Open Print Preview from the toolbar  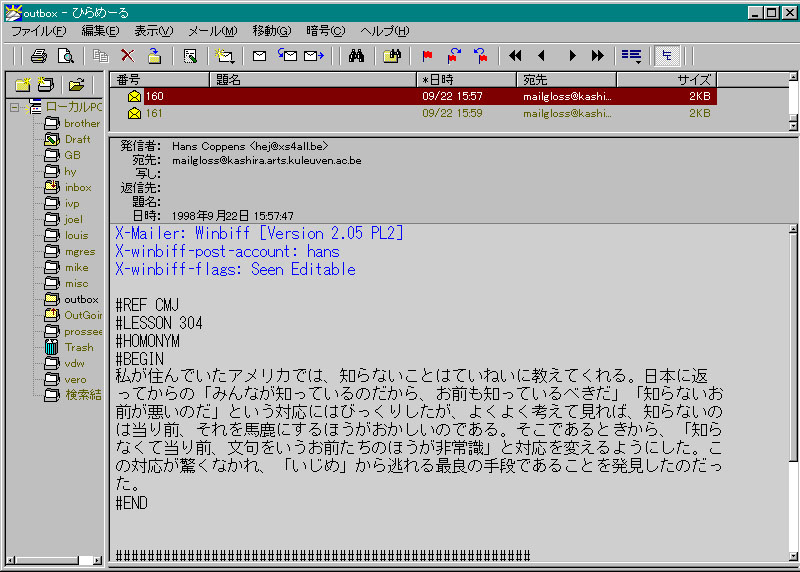(66, 56)
